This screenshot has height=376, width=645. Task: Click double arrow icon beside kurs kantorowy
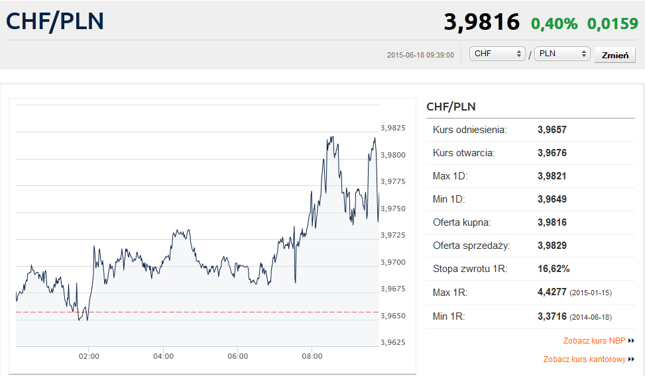(631, 360)
